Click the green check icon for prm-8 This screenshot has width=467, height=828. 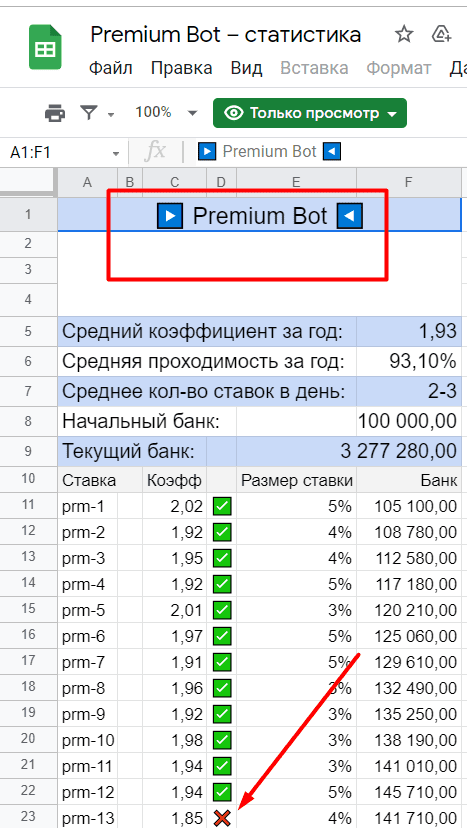coord(222,688)
